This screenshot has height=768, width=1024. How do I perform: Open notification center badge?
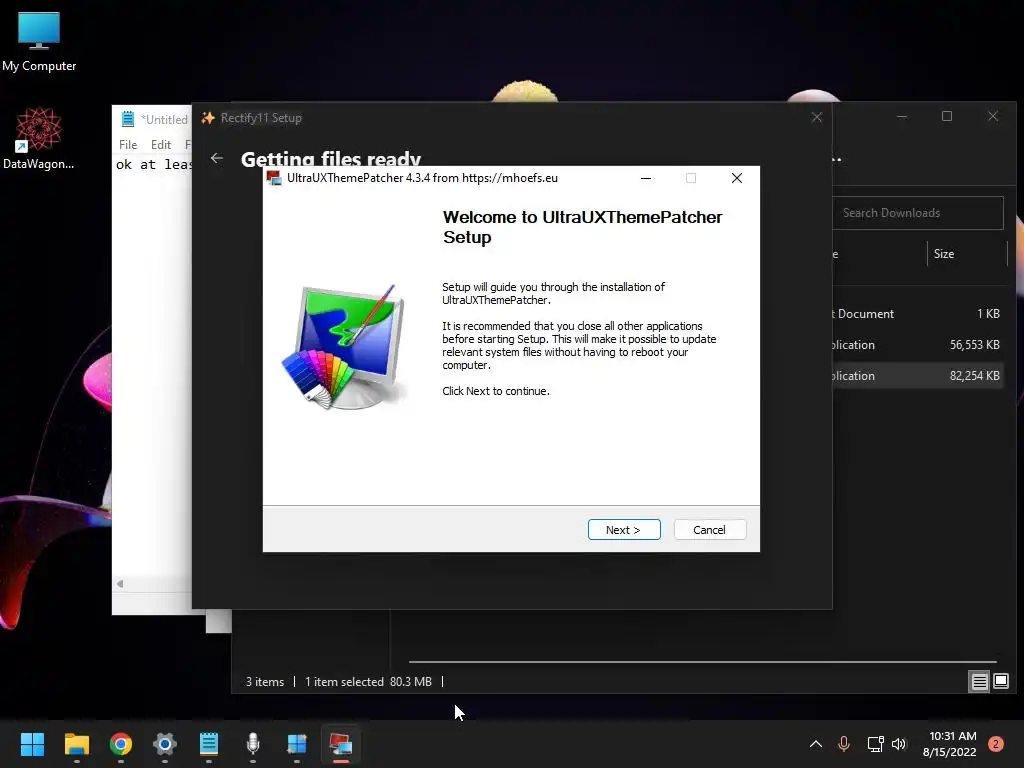[996, 744]
